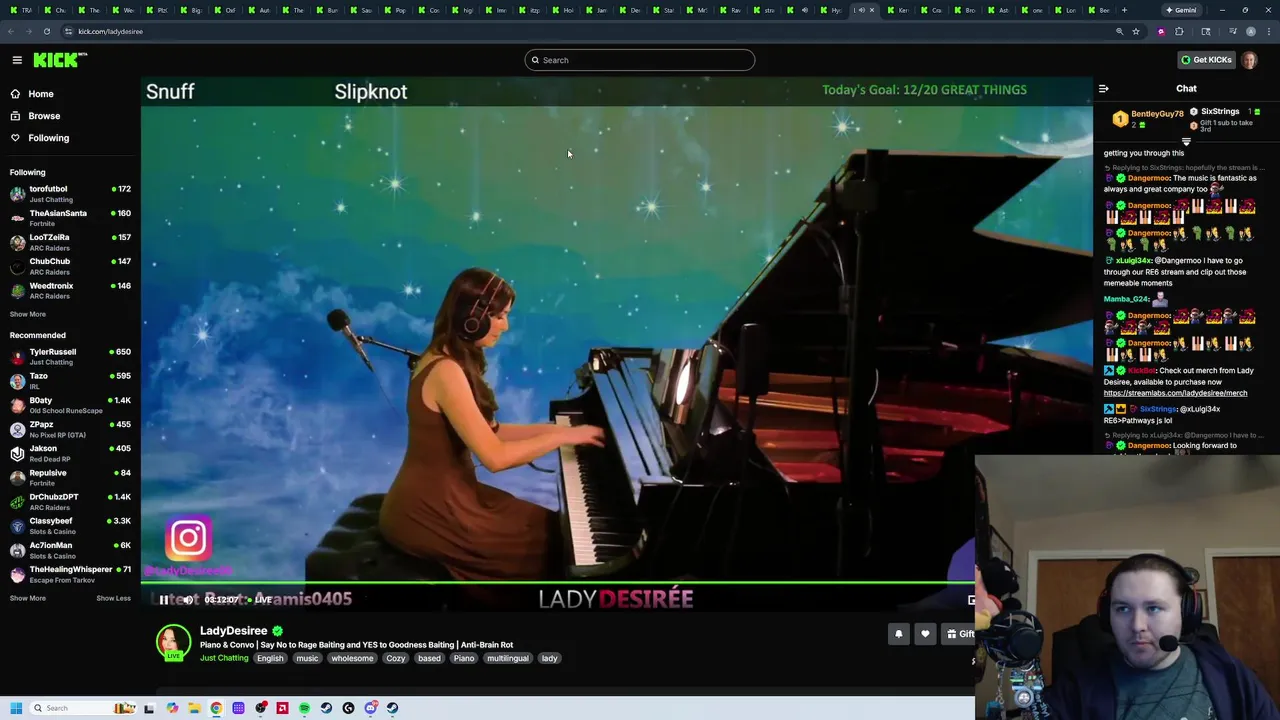
Task: Select the music tag
Action: (x=307, y=658)
